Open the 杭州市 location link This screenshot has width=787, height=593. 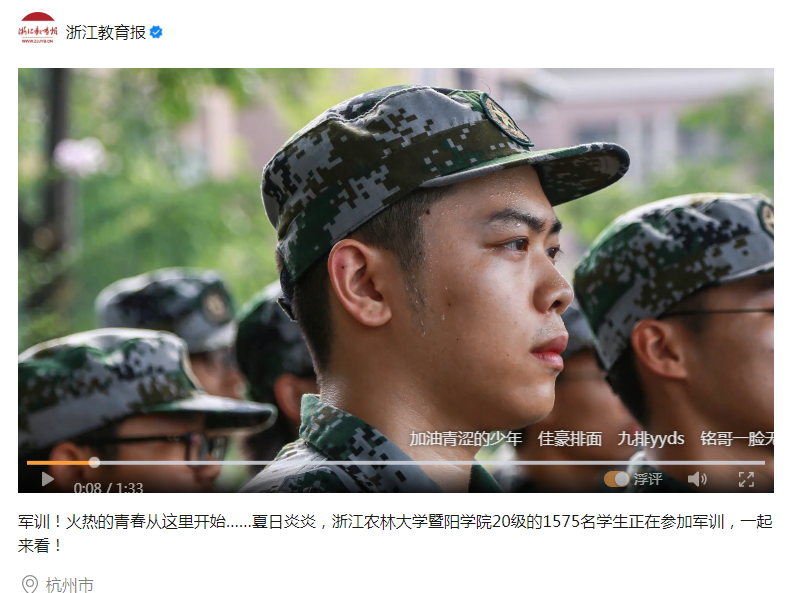70,585
